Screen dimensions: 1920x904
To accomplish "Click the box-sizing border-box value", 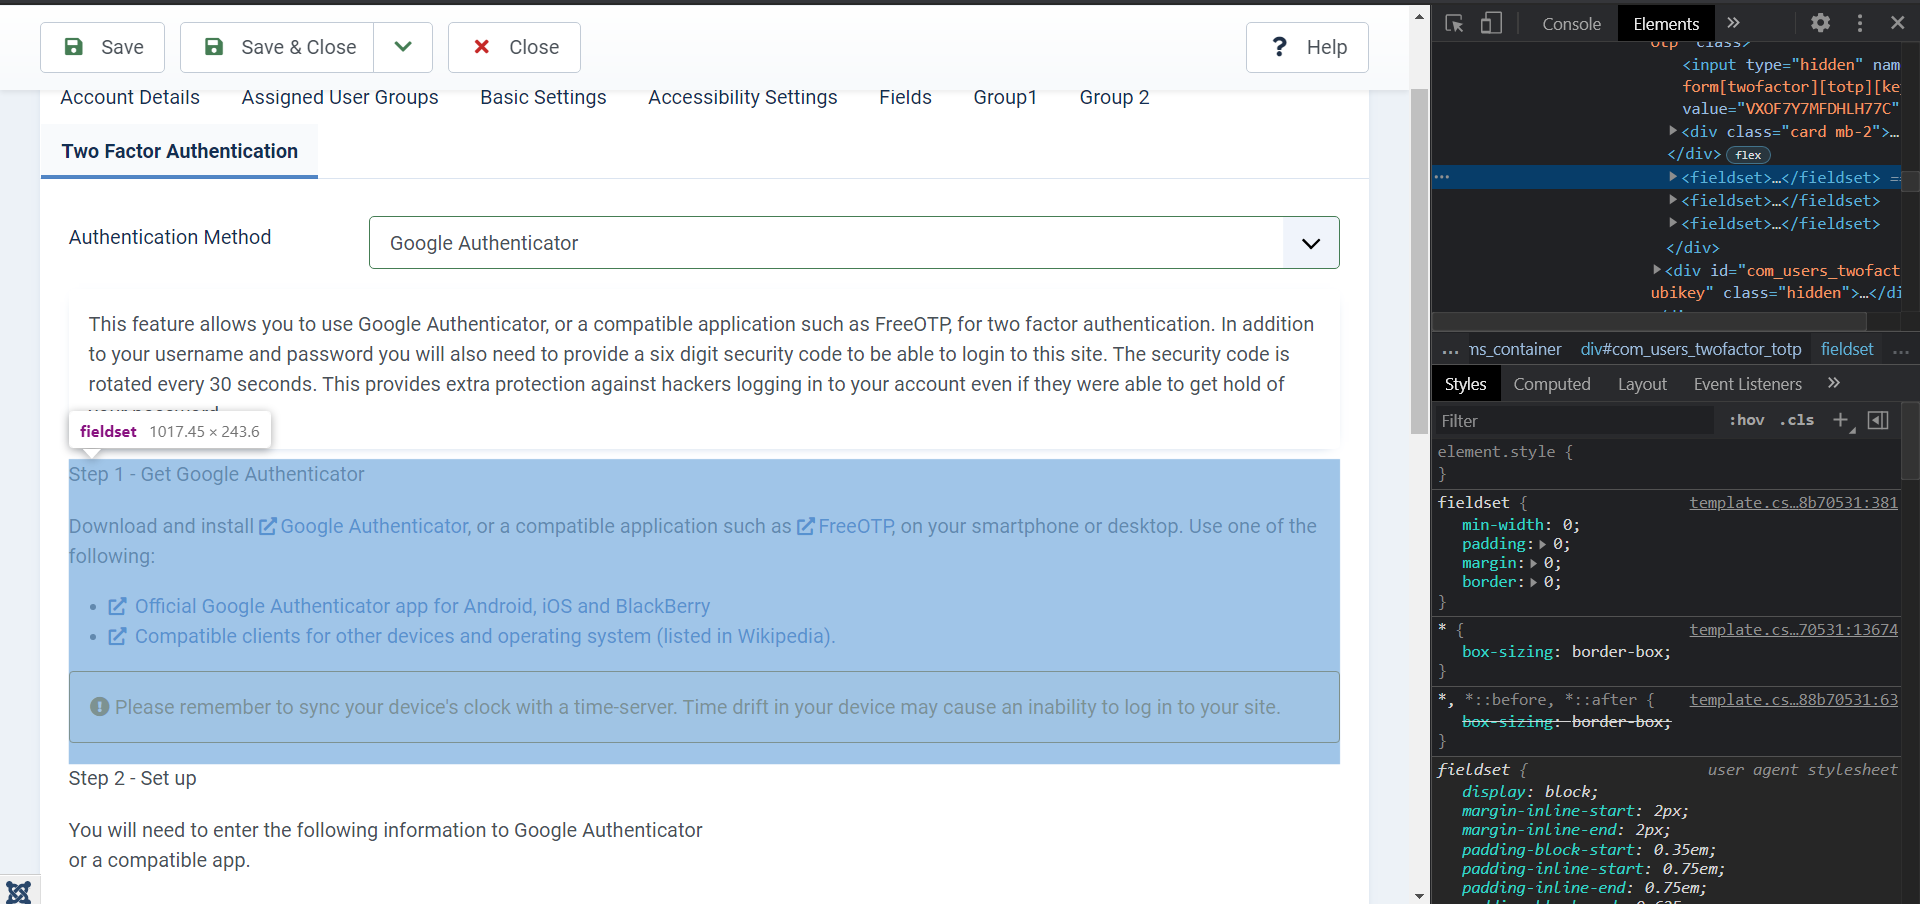I will point(1616,652).
